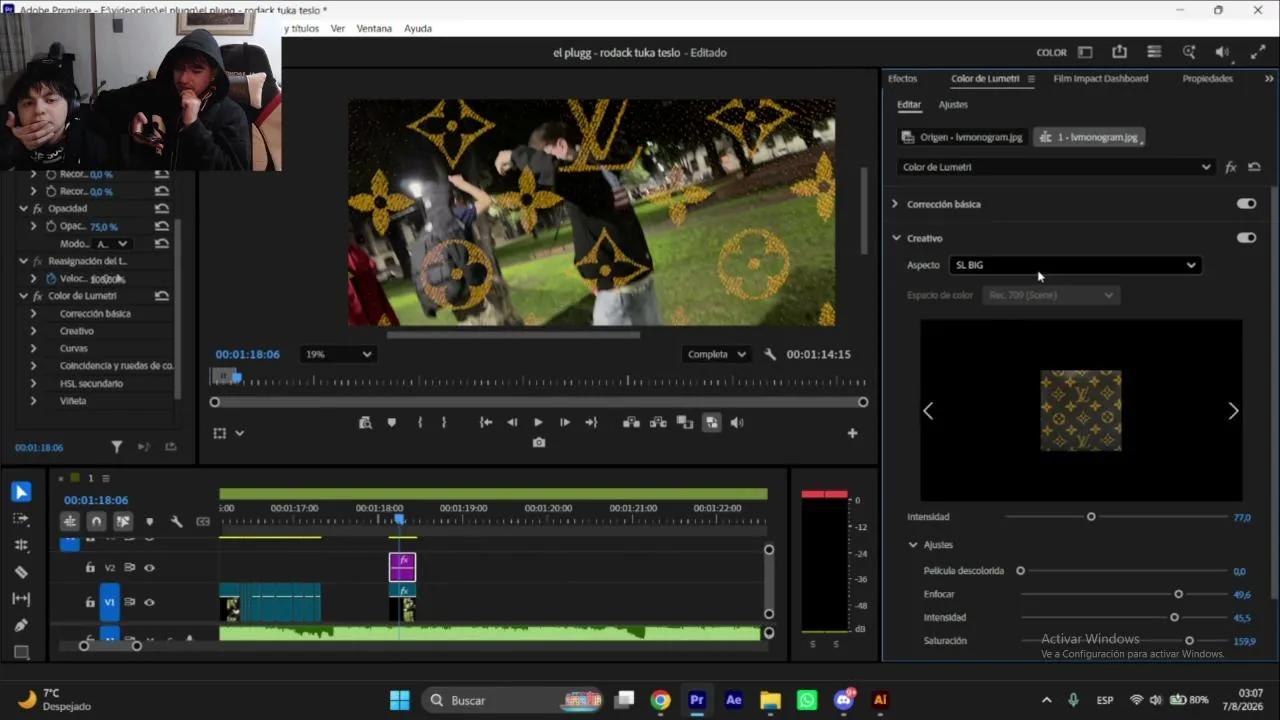Open the Completa playback resolution dropdown
The width and height of the screenshot is (1280, 720).
tap(716, 354)
